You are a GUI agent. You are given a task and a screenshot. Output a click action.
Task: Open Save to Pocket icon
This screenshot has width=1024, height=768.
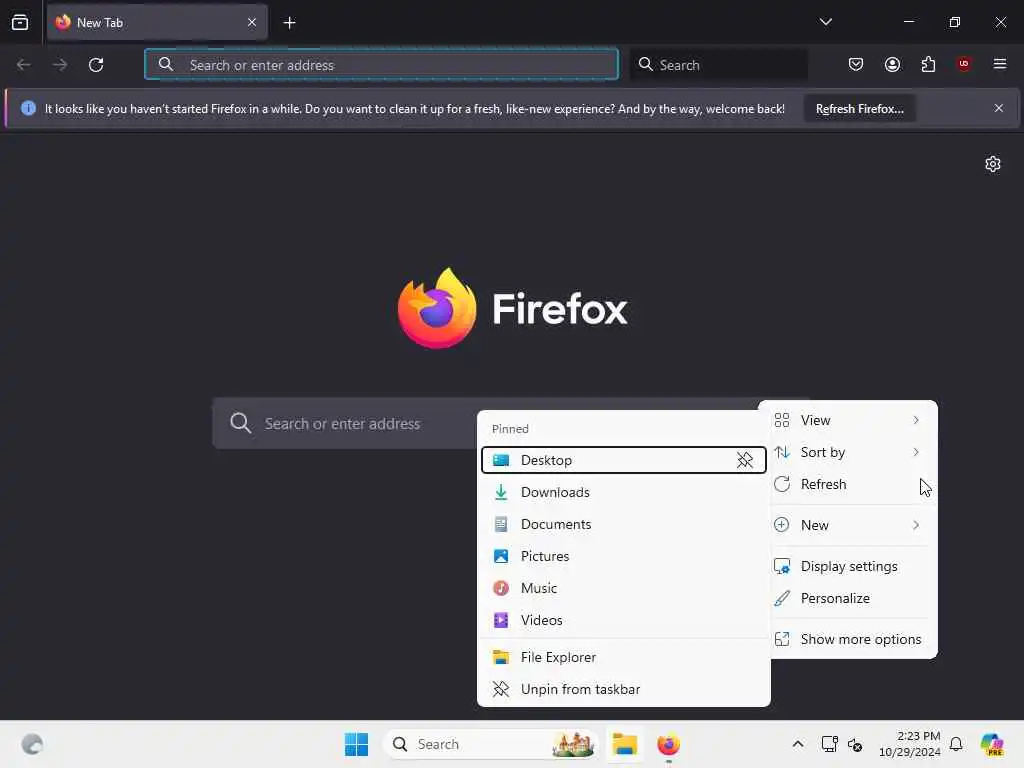[856, 64]
